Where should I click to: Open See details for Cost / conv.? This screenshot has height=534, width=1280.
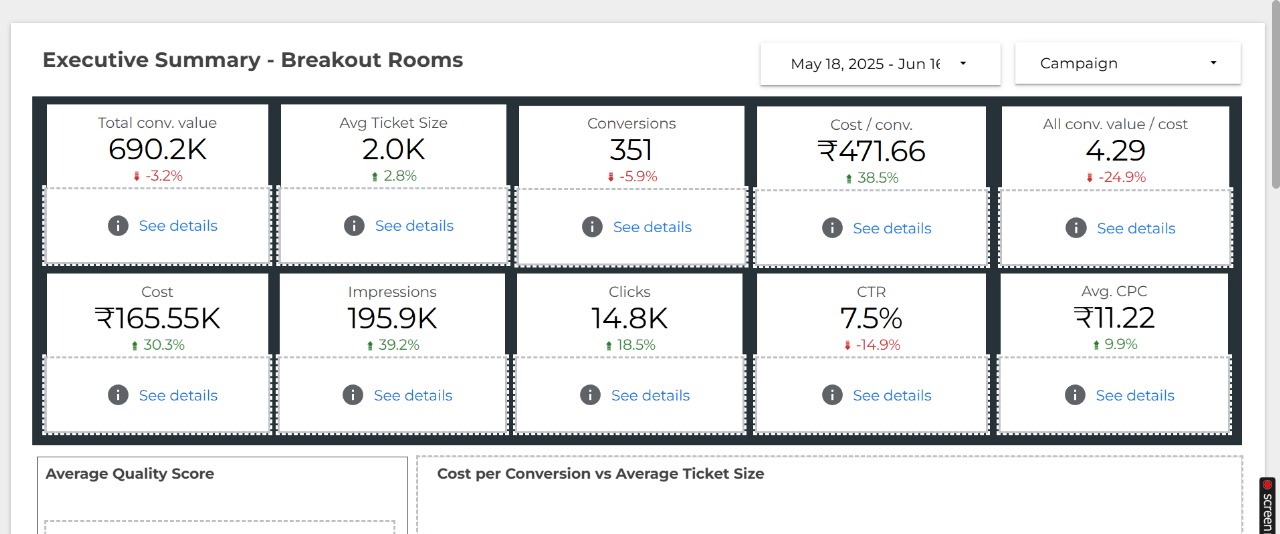pyautogui.click(x=892, y=228)
